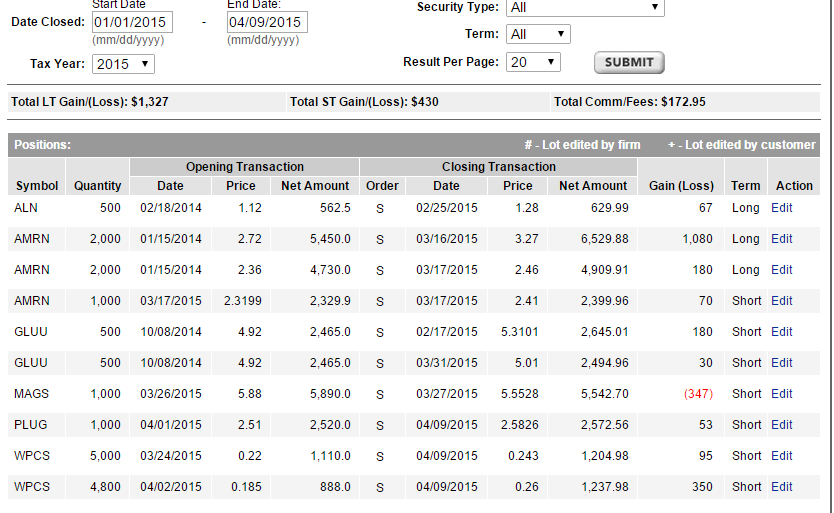Edit the WPCS 4,800 share lot
Image resolution: width=834 pixels, height=513 pixels.
[x=781, y=487]
